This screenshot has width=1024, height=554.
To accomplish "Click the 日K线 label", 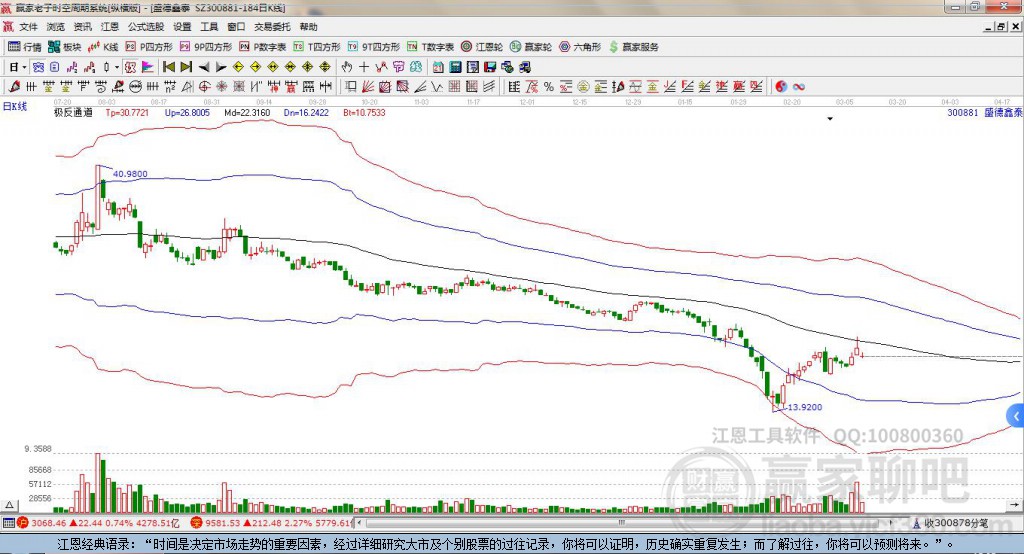I will point(15,106).
